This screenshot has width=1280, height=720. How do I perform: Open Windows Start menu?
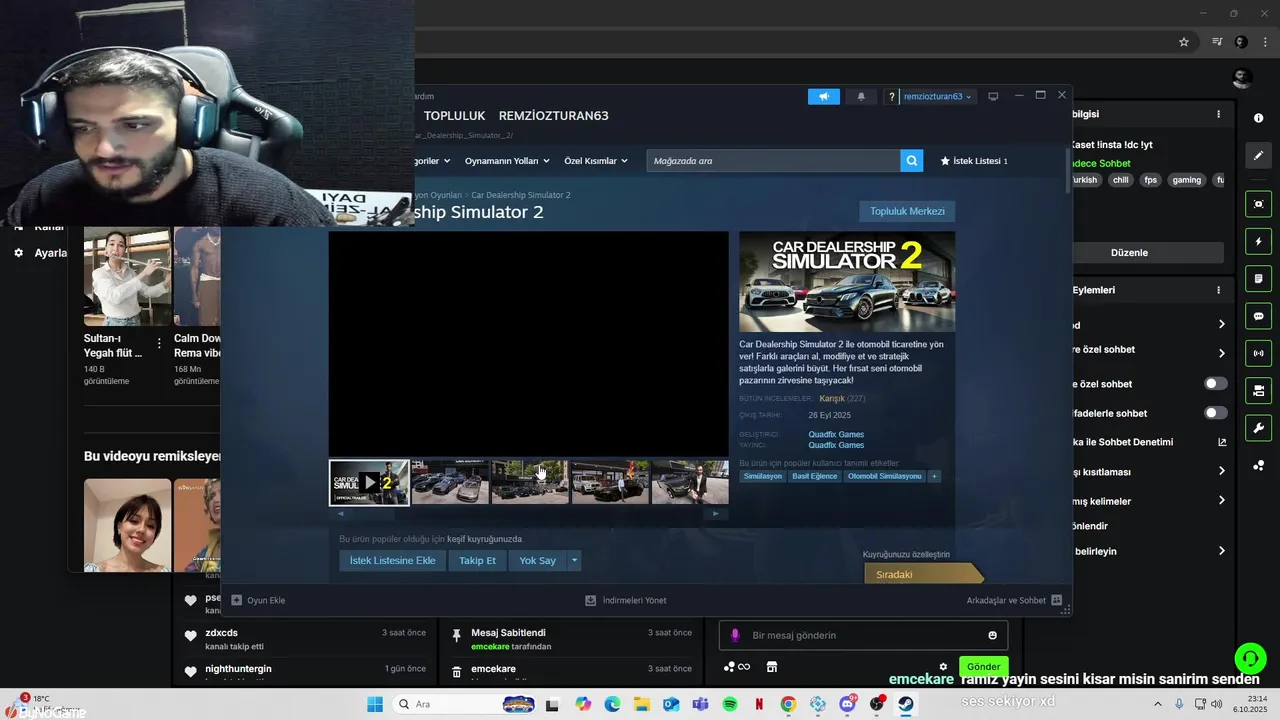pos(375,704)
